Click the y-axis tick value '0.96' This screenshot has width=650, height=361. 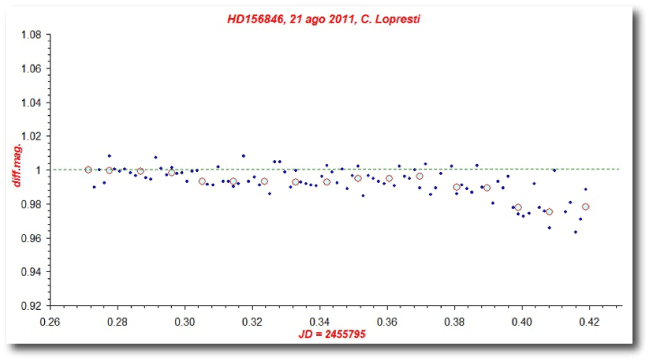(32, 238)
